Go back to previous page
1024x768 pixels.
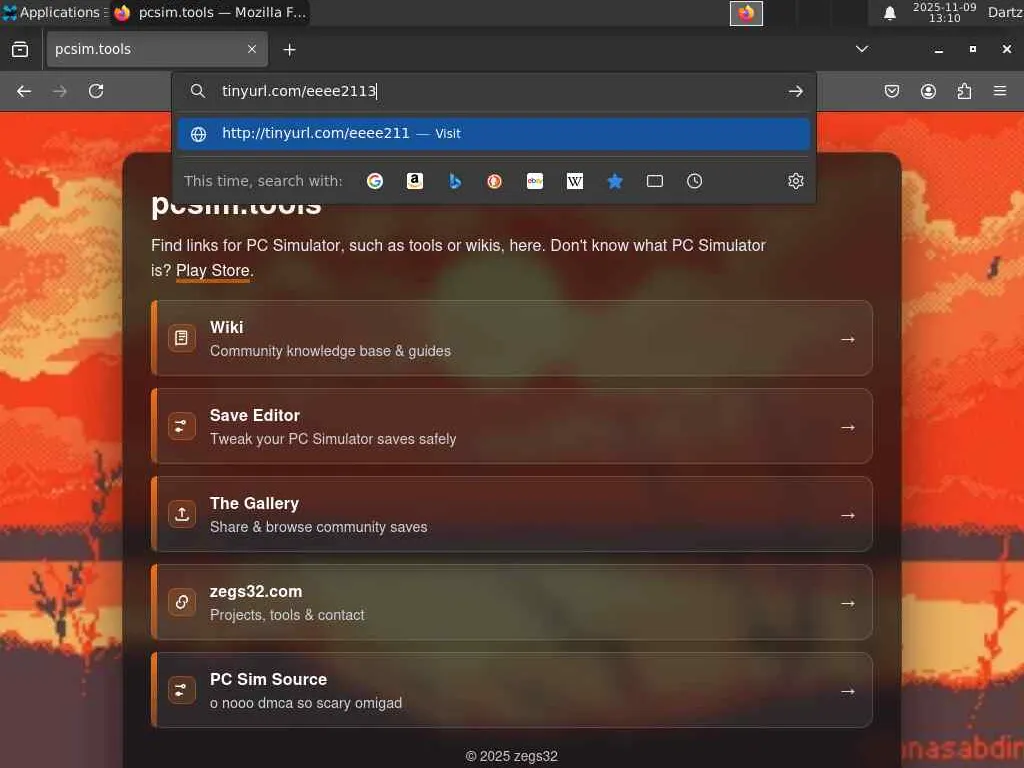24,91
